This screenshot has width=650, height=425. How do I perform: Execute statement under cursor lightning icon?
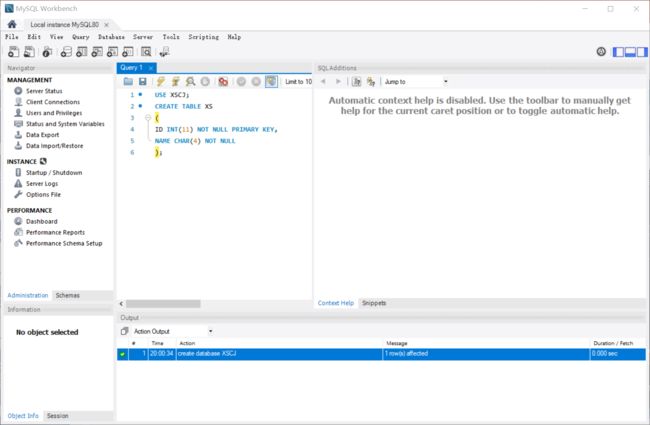click(x=175, y=82)
